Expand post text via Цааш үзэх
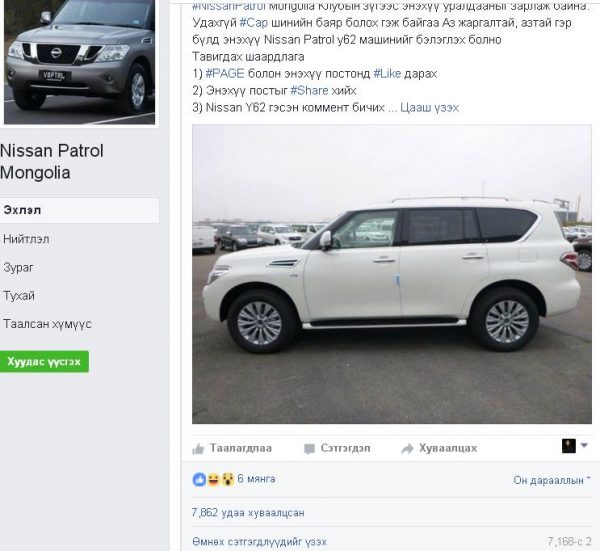This screenshot has height=551, width=600. click(429, 108)
